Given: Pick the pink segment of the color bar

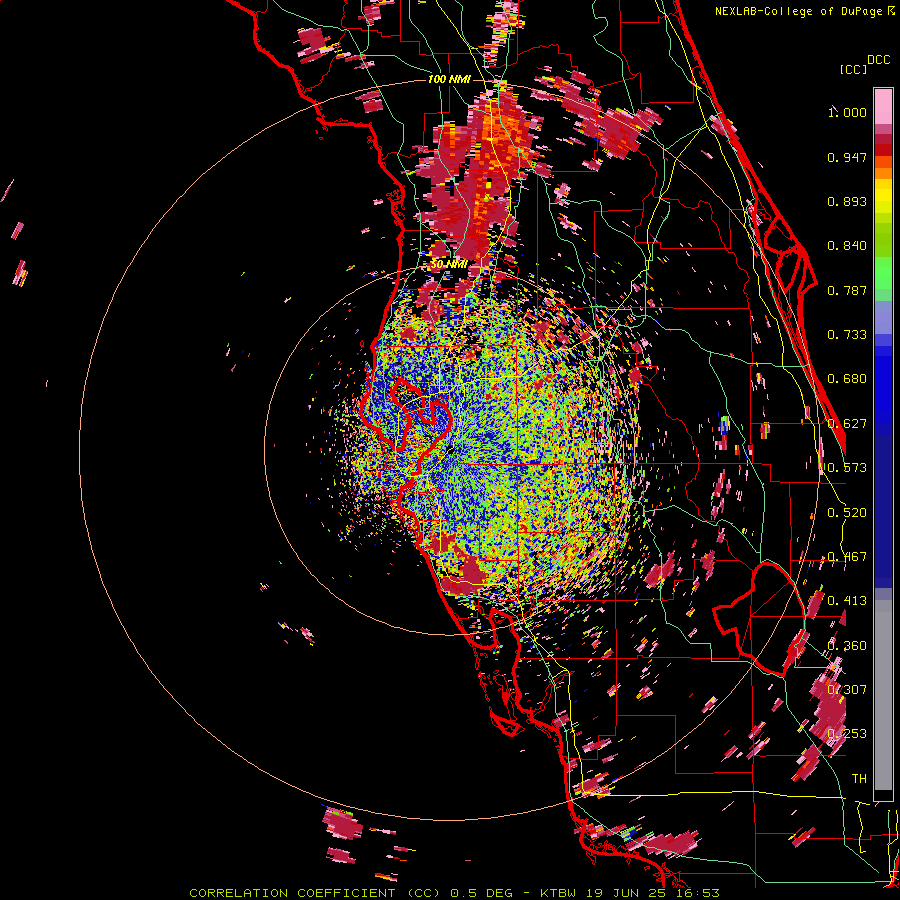Looking at the screenshot, I should pos(883,106).
